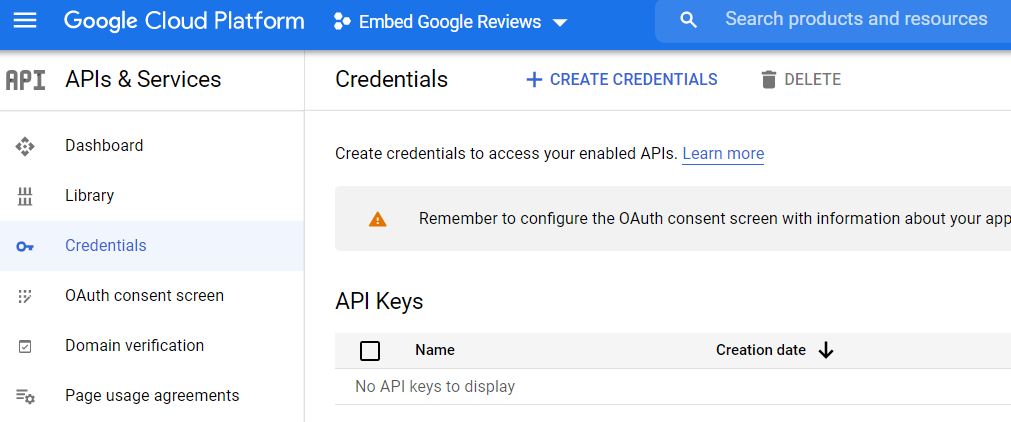Viewport: 1011px width, 422px height.
Task: Click the Page usage agreements icon
Action: 26,396
